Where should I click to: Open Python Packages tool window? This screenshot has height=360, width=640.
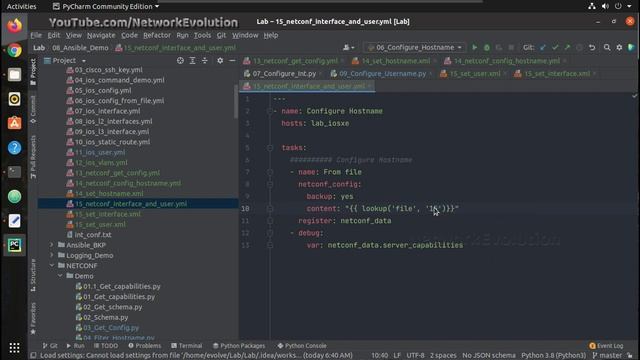tap(239, 346)
